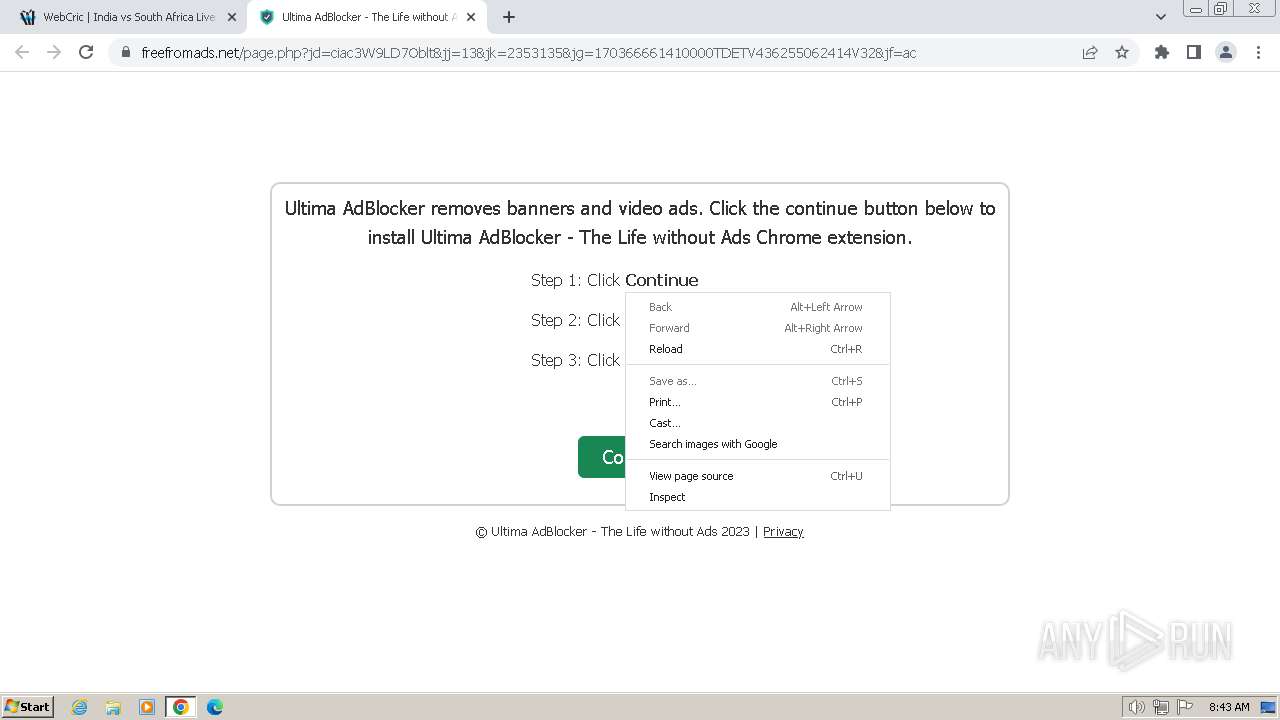Bookmark this page with star icon

click(x=1122, y=52)
